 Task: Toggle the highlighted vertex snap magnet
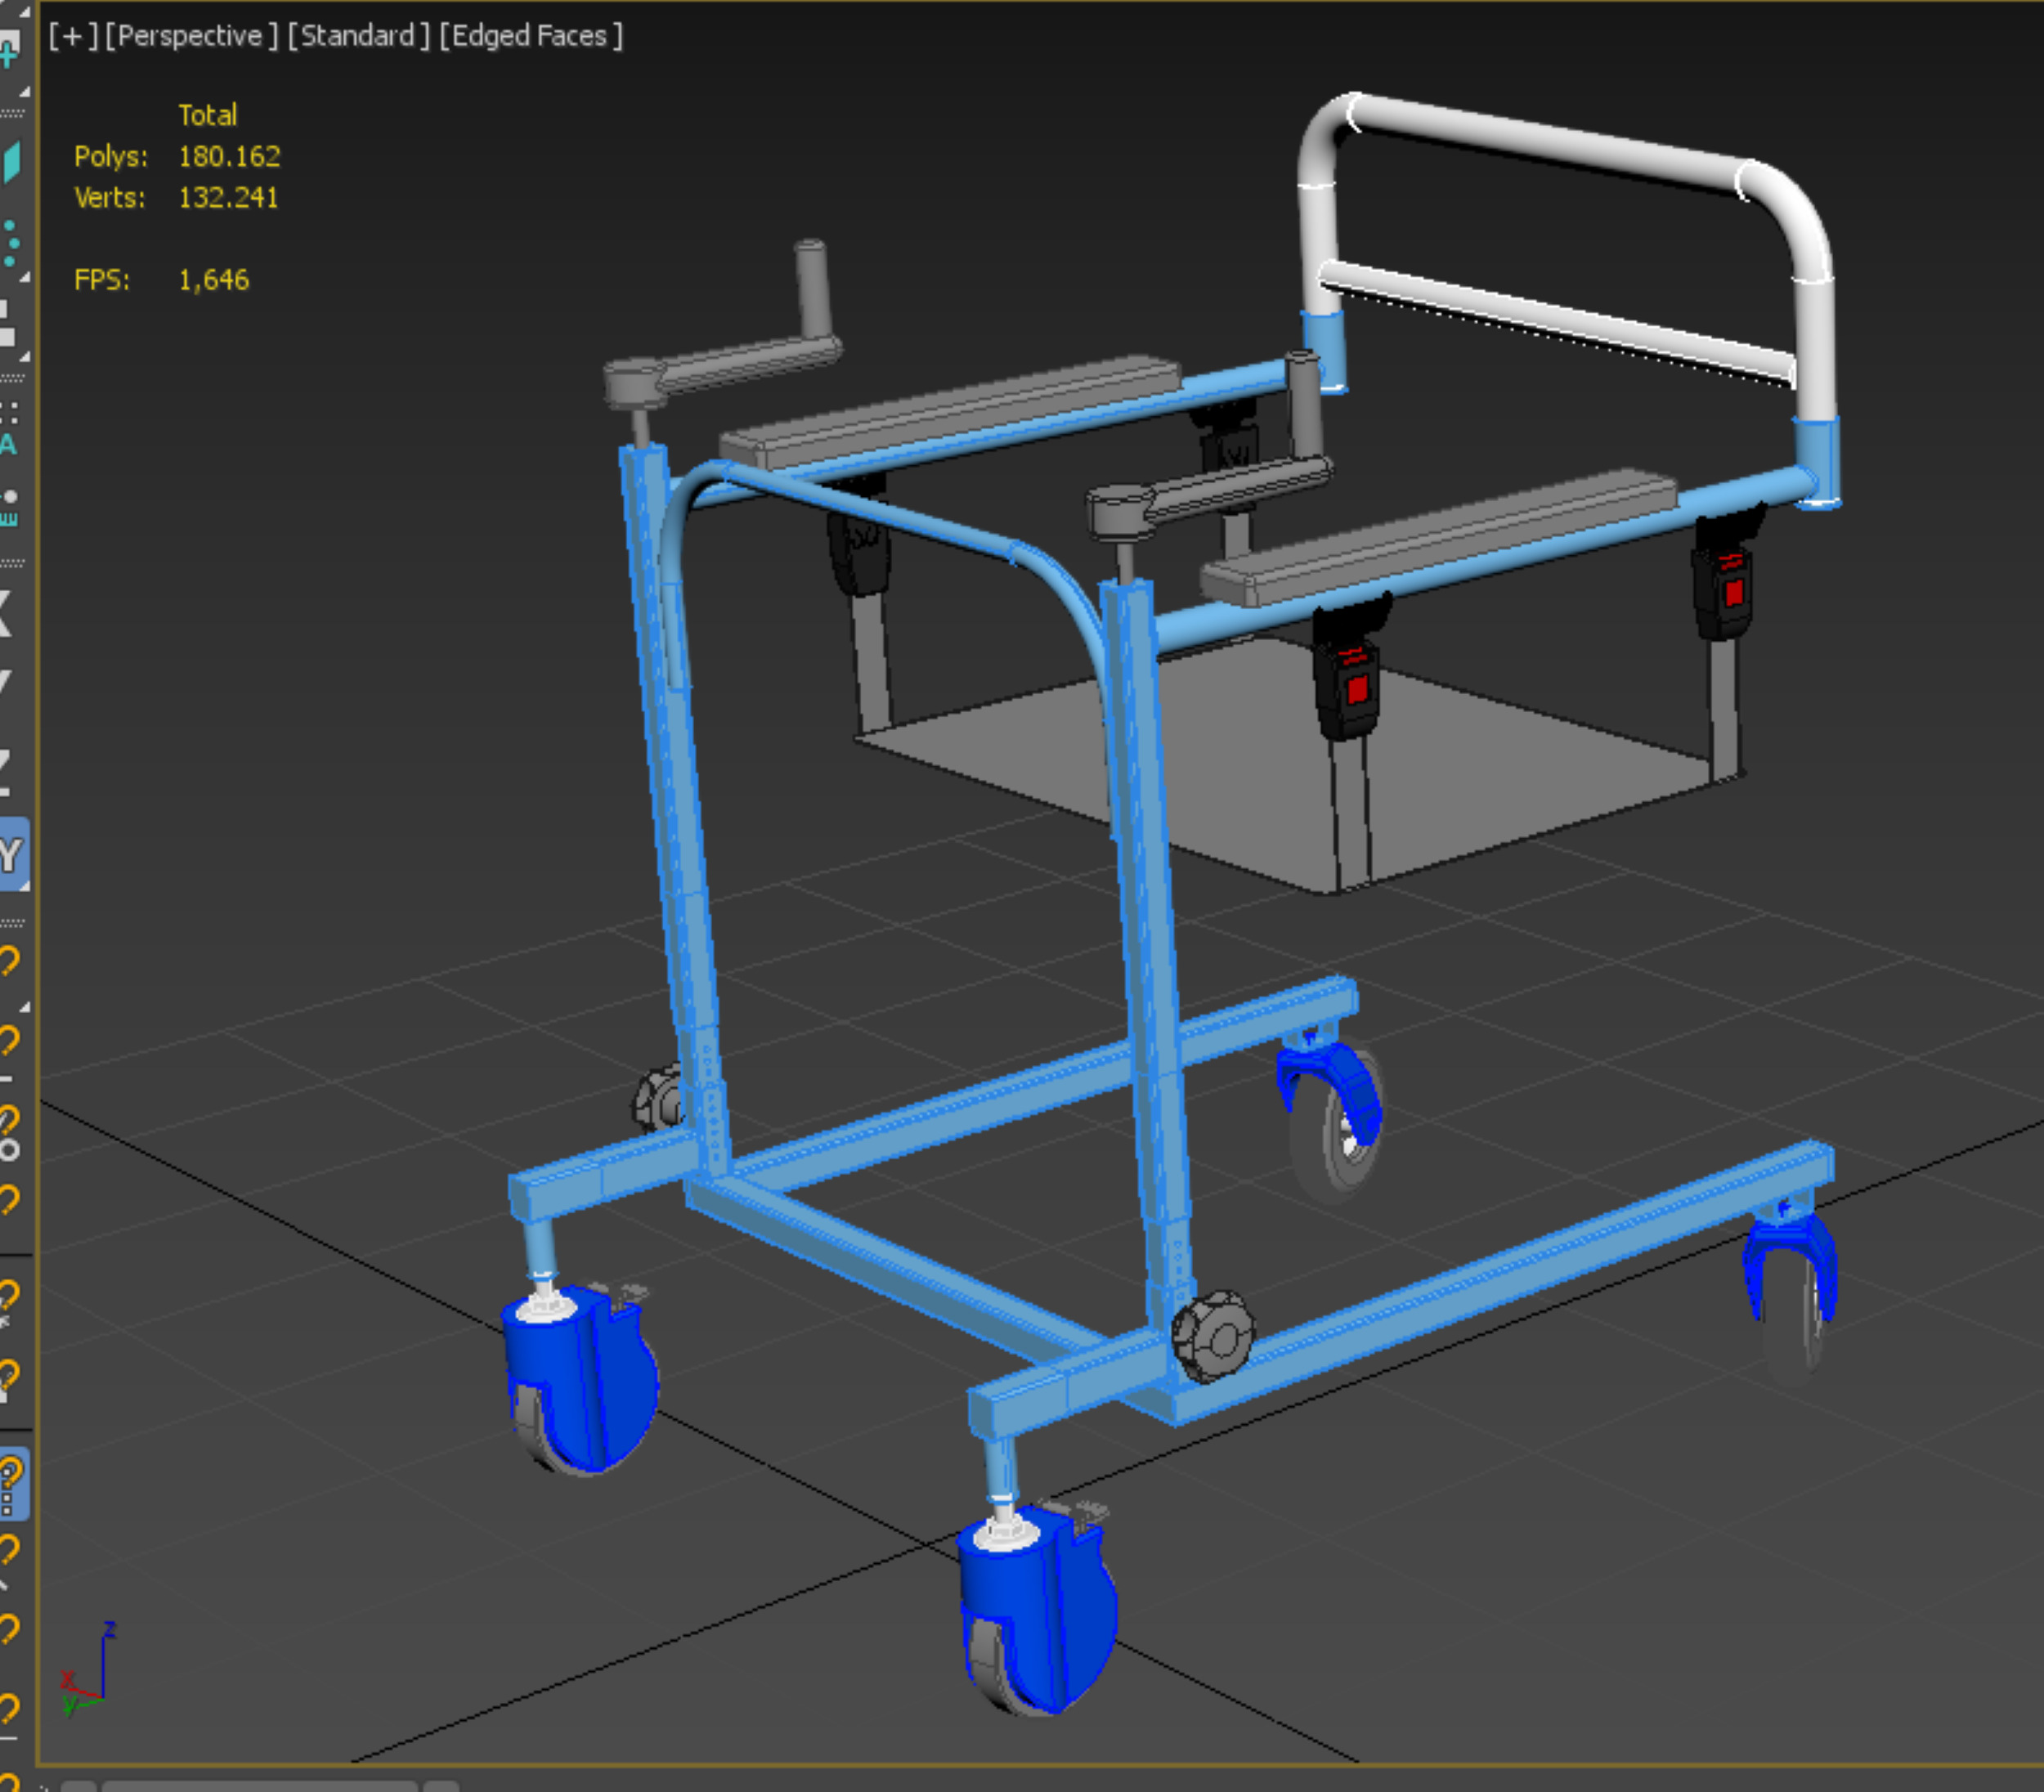(12, 1483)
